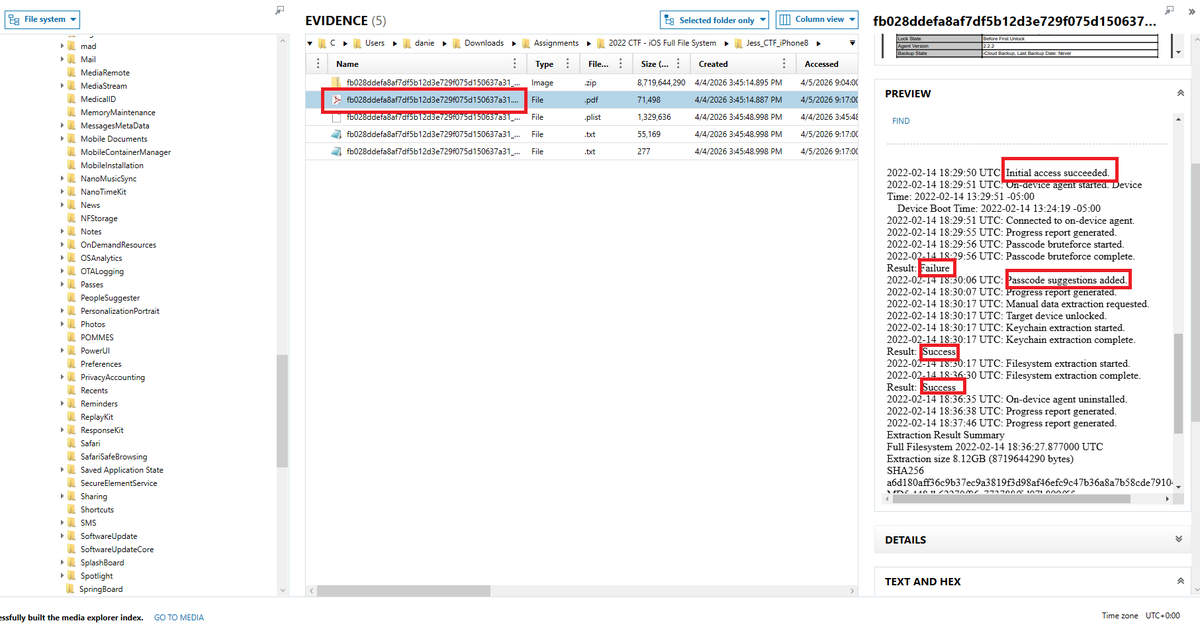Select the Passes folder
1200x625 pixels.
pos(92,284)
